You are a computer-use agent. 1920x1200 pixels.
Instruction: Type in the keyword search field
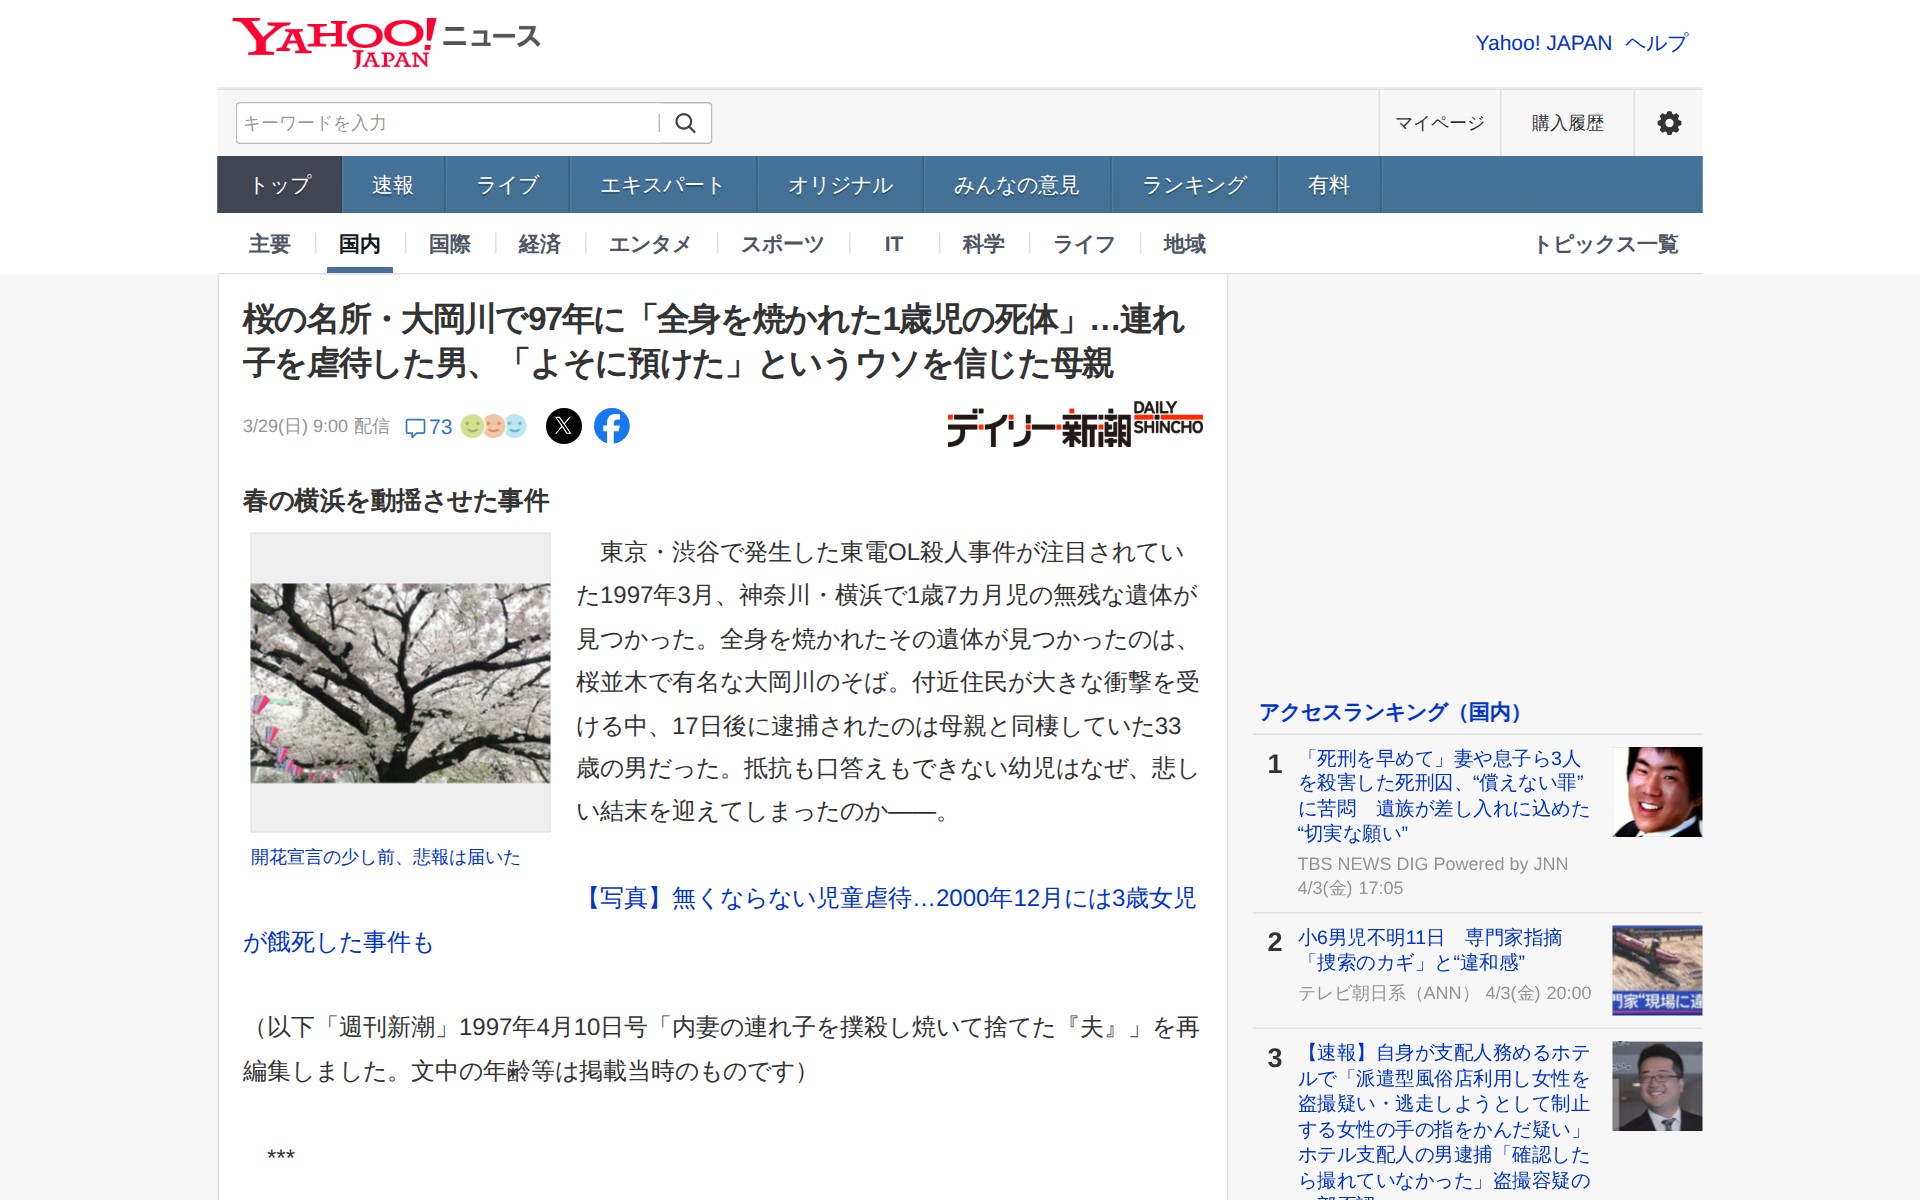pyautogui.click(x=447, y=123)
